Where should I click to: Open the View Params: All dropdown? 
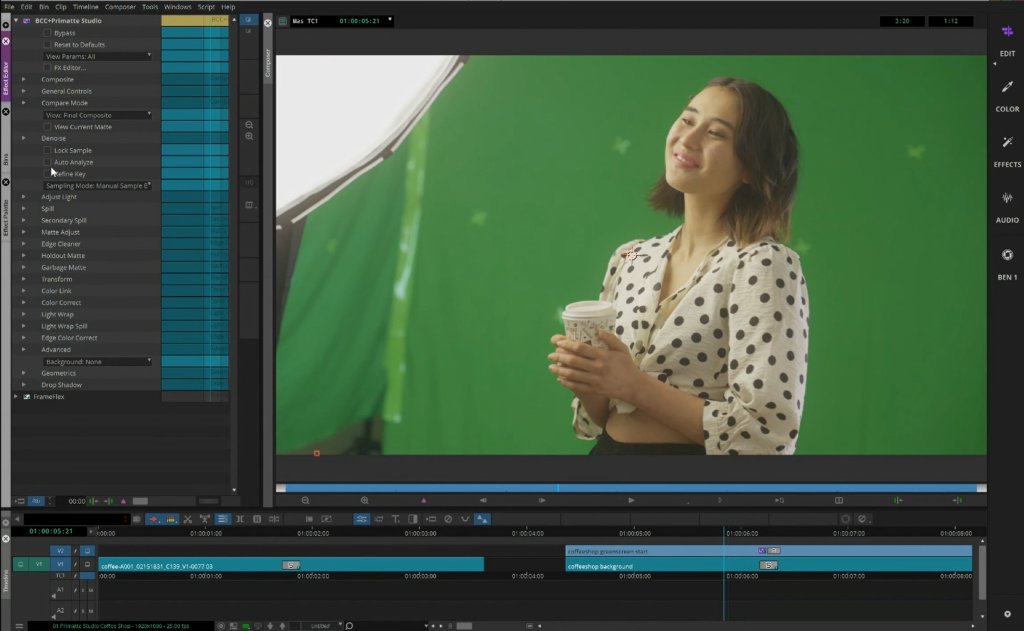click(x=97, y=56)
